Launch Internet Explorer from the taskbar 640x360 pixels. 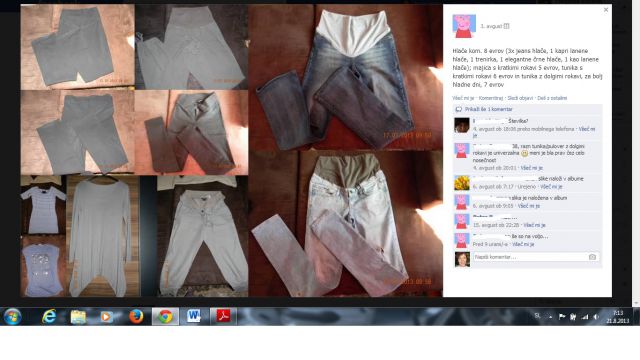49,316
